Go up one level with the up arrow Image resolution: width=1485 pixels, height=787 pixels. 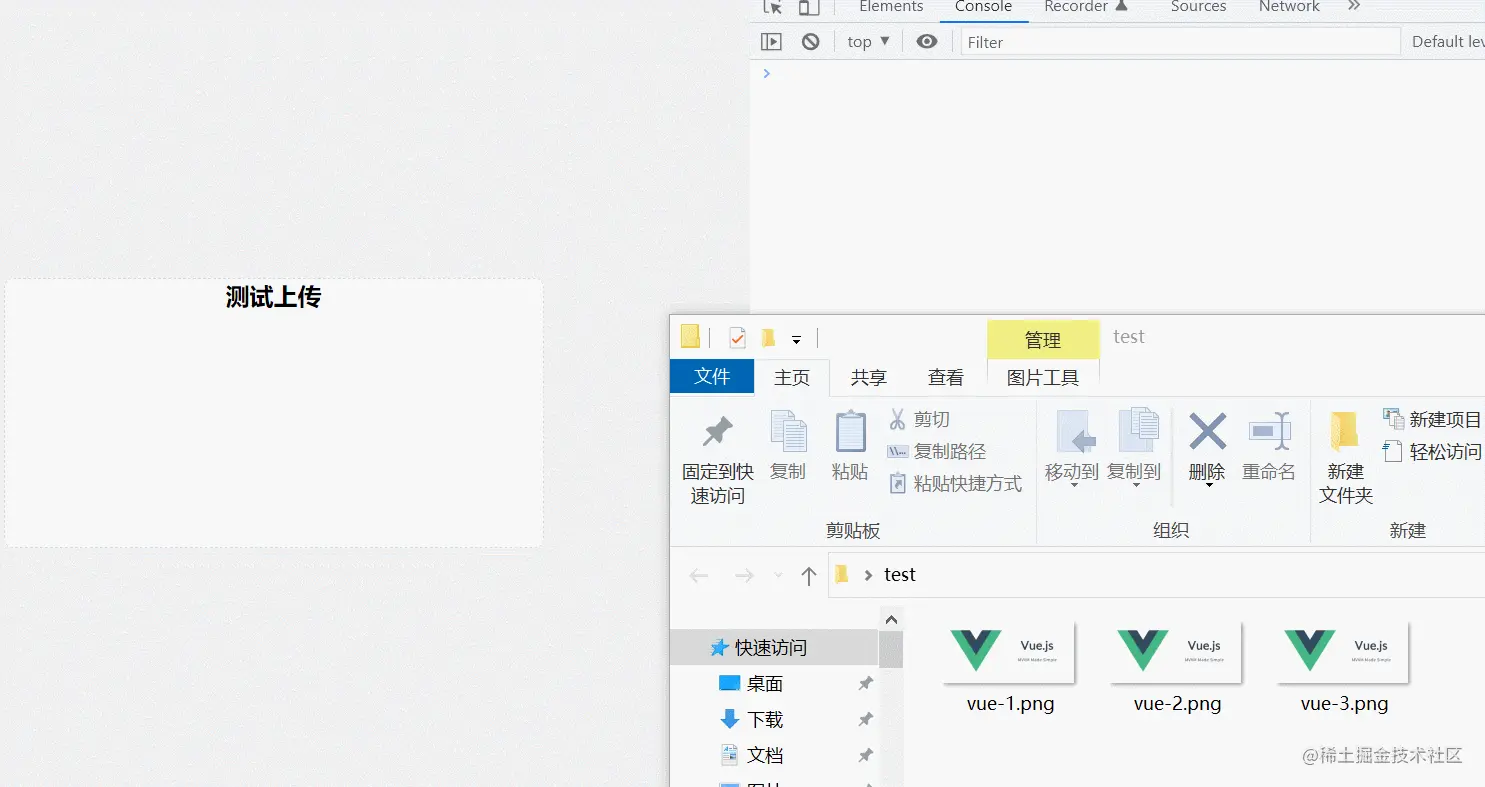809,576
